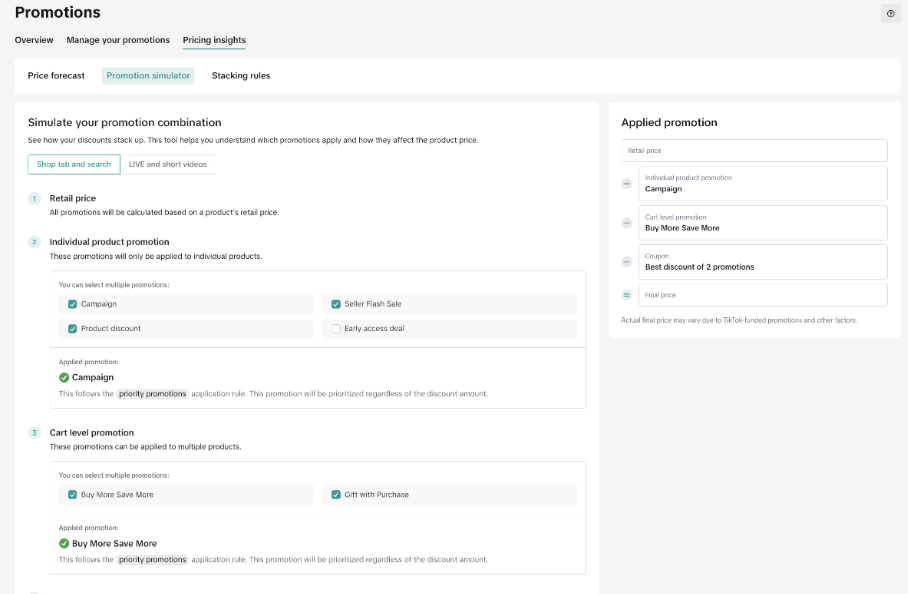Click the minus icon beside Coupon row

click(627, 262)
